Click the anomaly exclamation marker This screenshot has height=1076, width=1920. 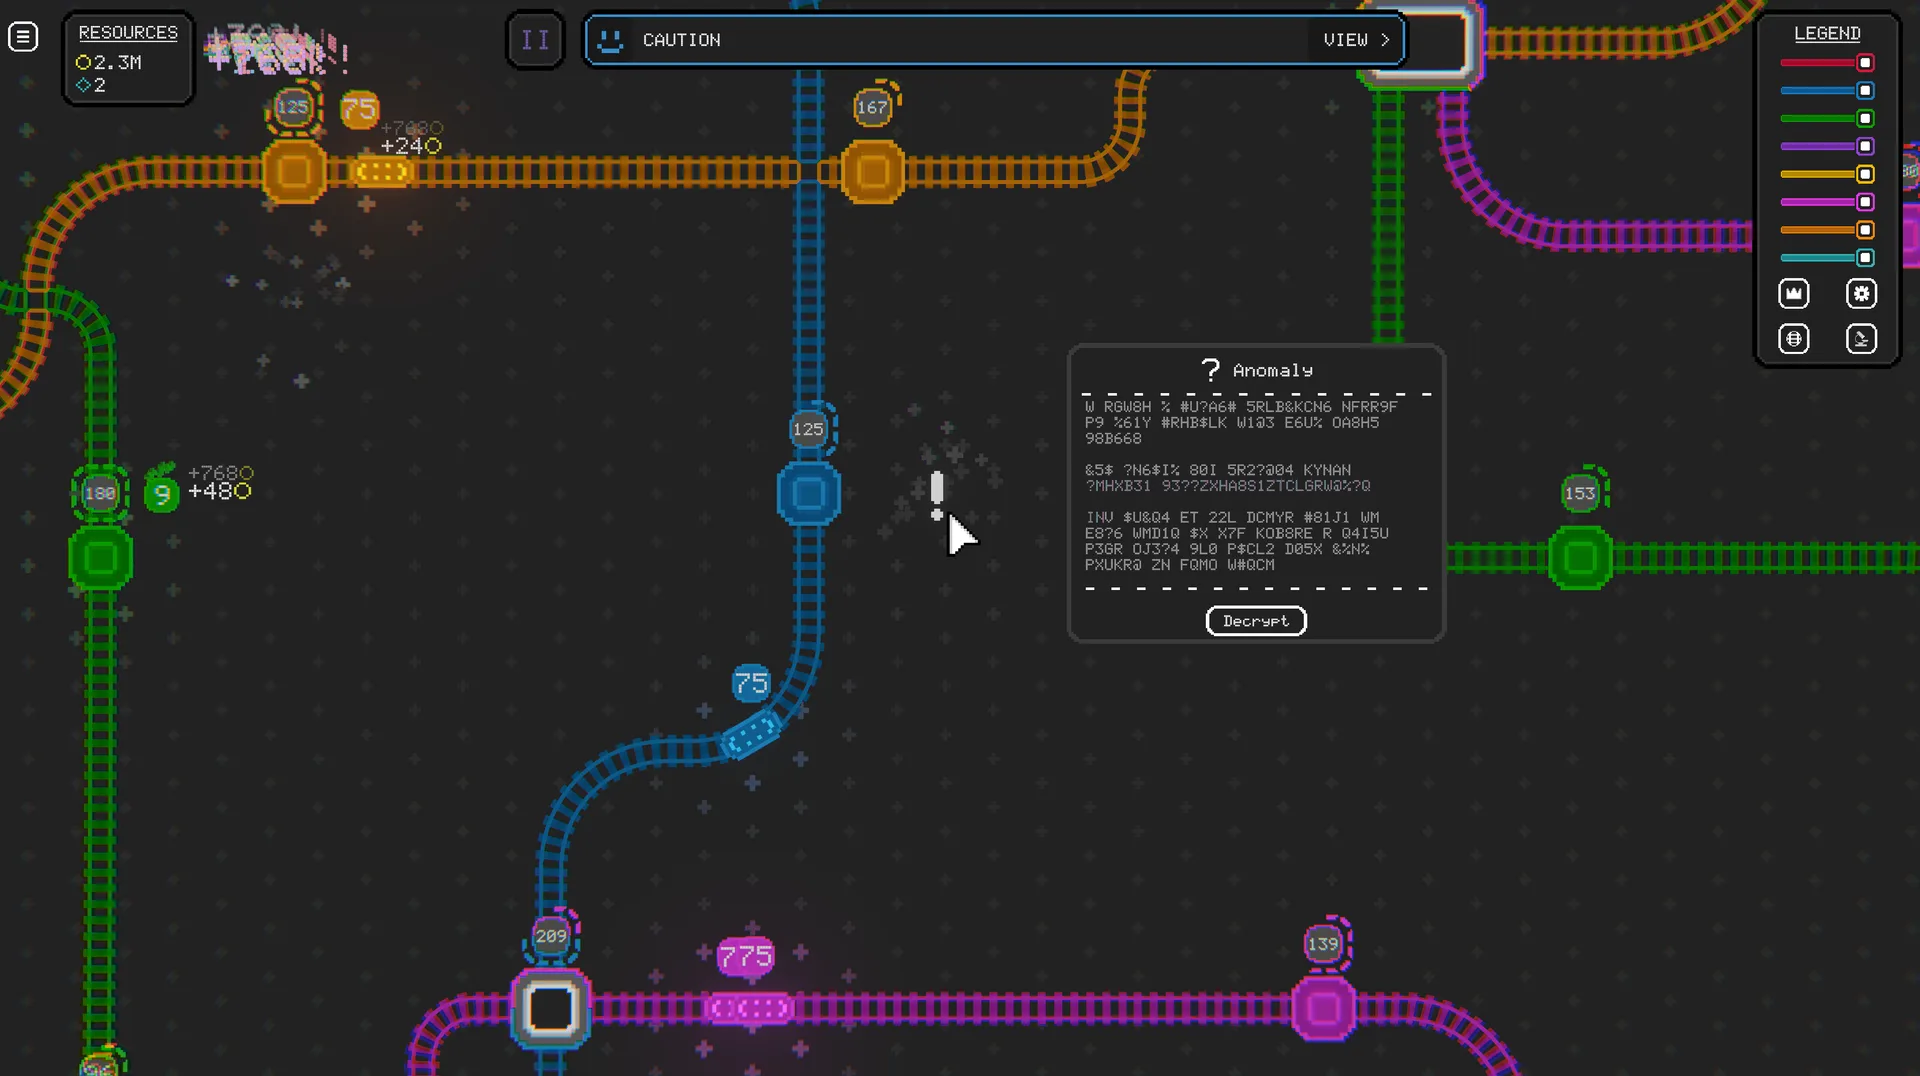(937, 496)
